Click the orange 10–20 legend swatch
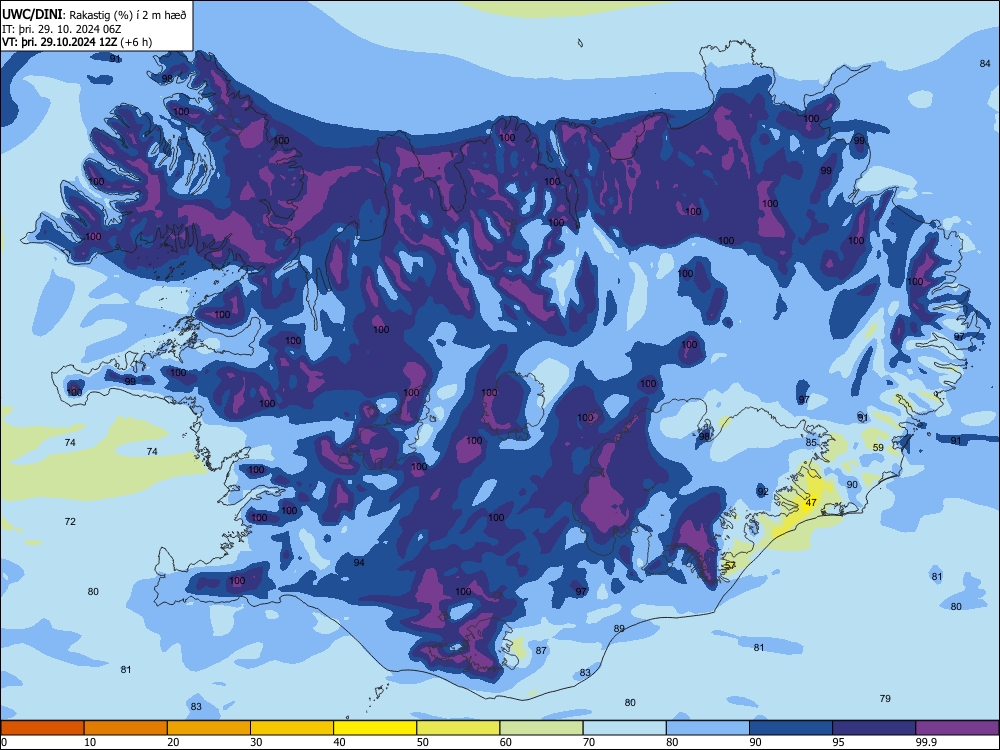 tap(126, 728)
